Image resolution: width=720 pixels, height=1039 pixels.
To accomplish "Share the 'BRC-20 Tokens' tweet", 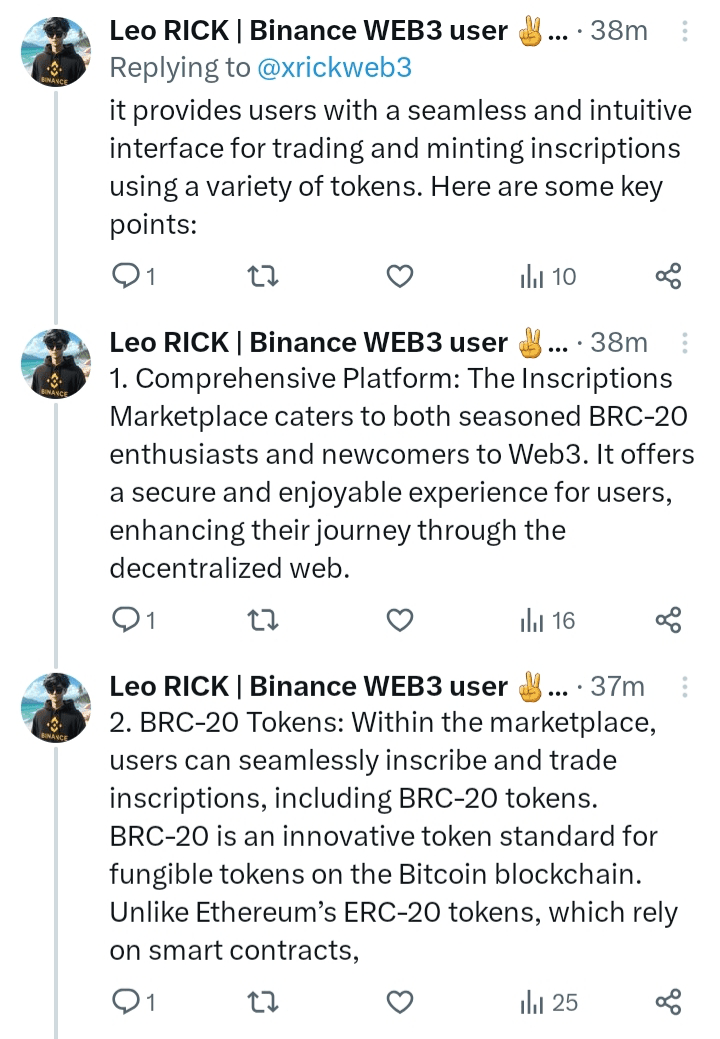I will pos(668,1001).
